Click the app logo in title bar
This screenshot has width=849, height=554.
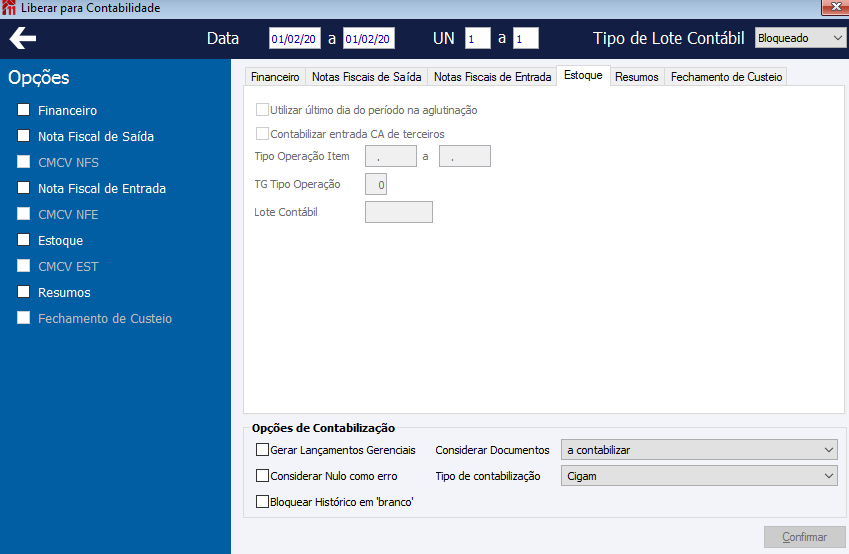coord(9,8)
